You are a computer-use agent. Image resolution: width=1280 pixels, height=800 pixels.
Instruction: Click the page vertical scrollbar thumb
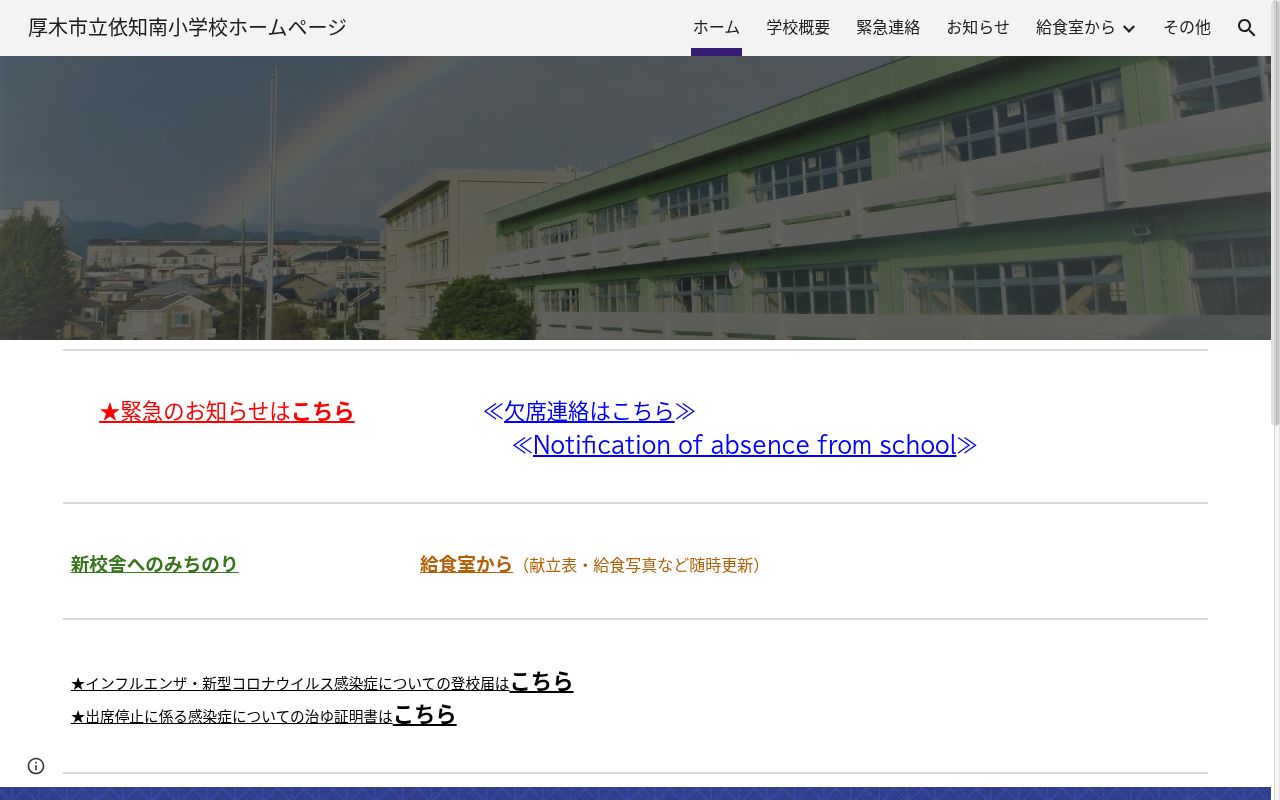point(1275,213)
